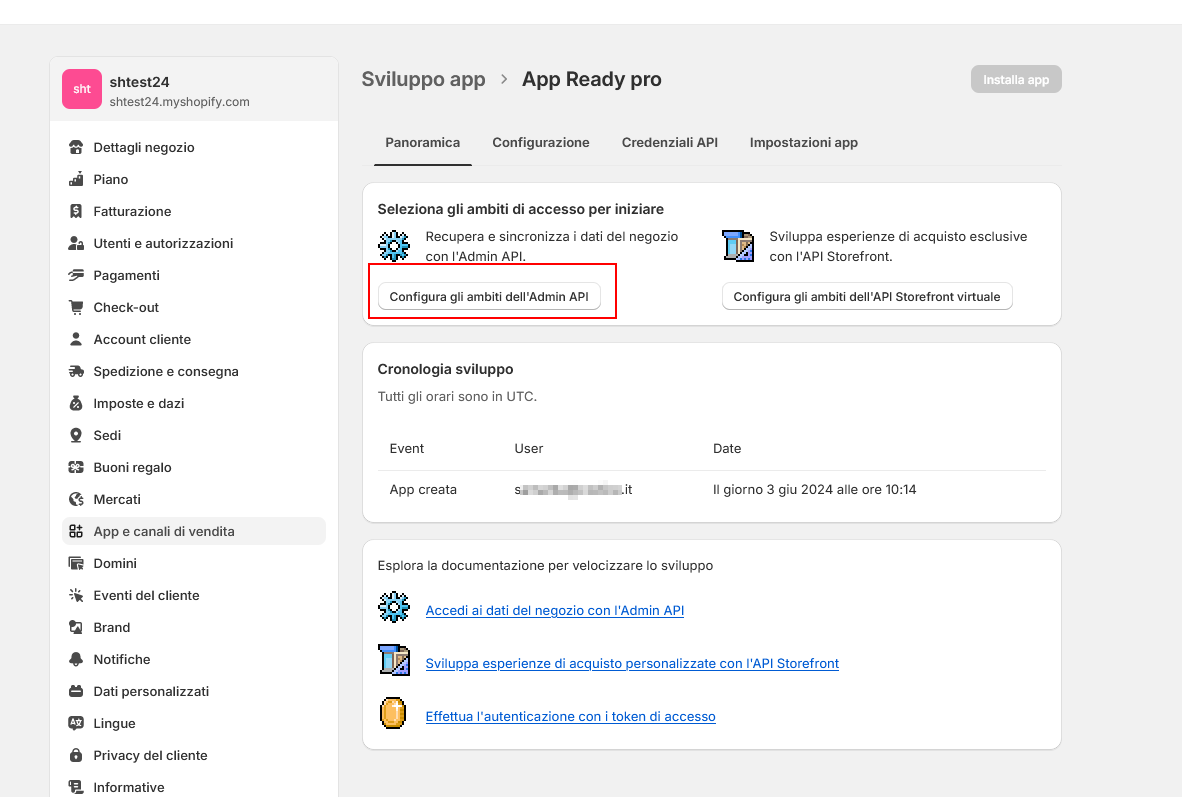Select Privacy del cliente in sidebar

[194, 756]
